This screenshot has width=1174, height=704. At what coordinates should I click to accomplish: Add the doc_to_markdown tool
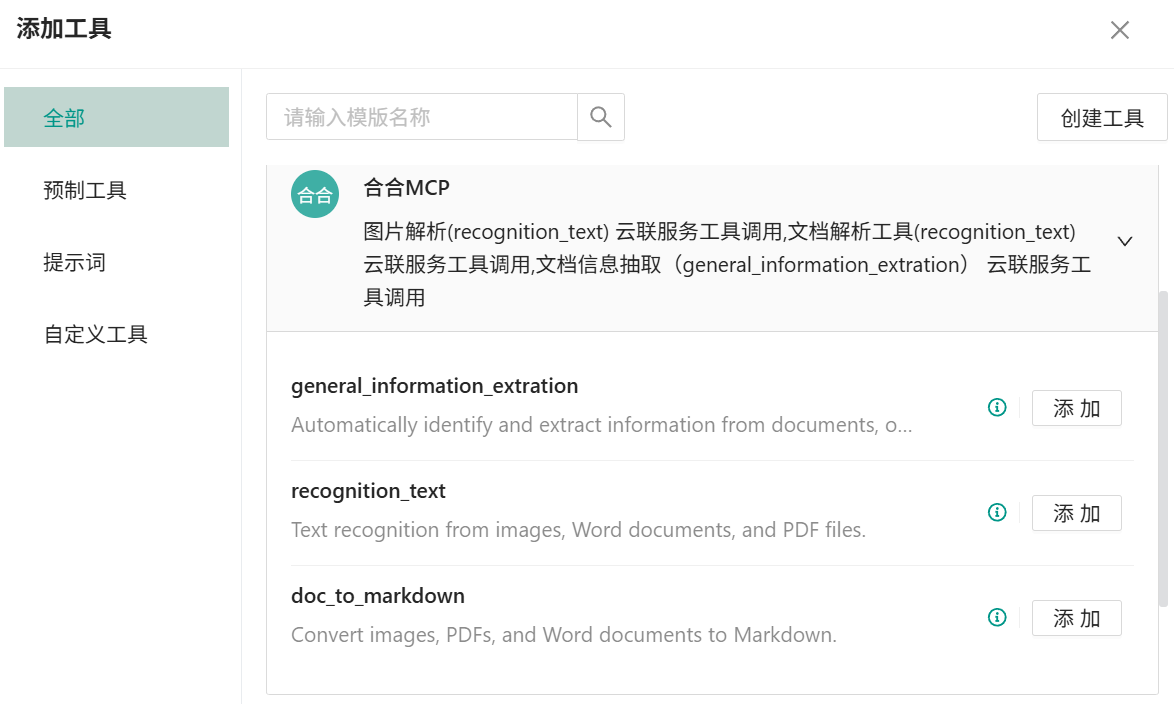pos(1076,618)
